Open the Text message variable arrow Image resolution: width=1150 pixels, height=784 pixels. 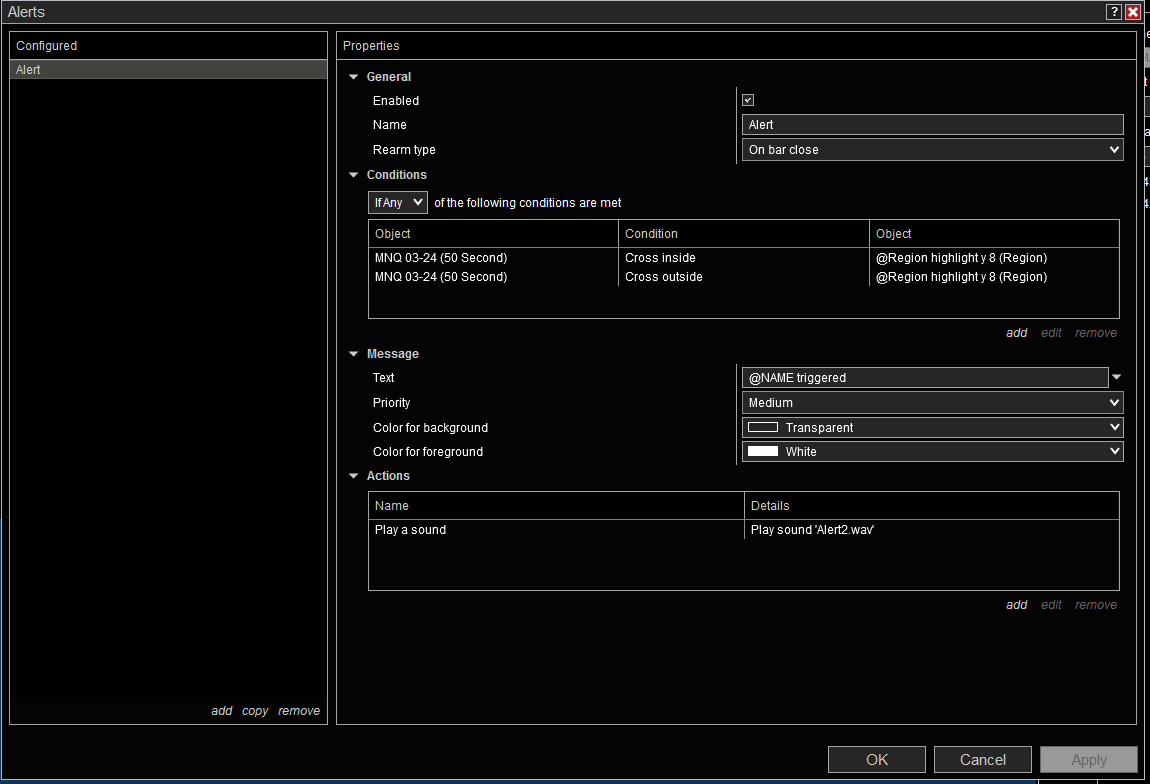1117,377
